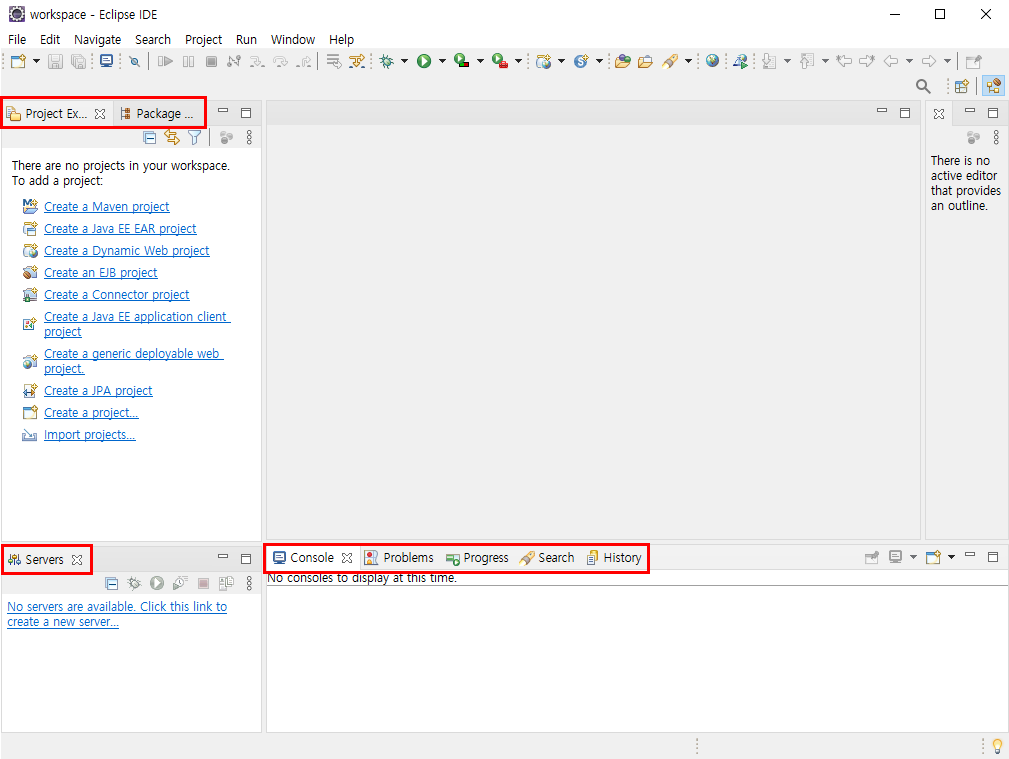The width and height of the screenshot is (1009, 759).
Task: Click Create an EJB project link
Action: pyautogui.click(x=100, y=272)
